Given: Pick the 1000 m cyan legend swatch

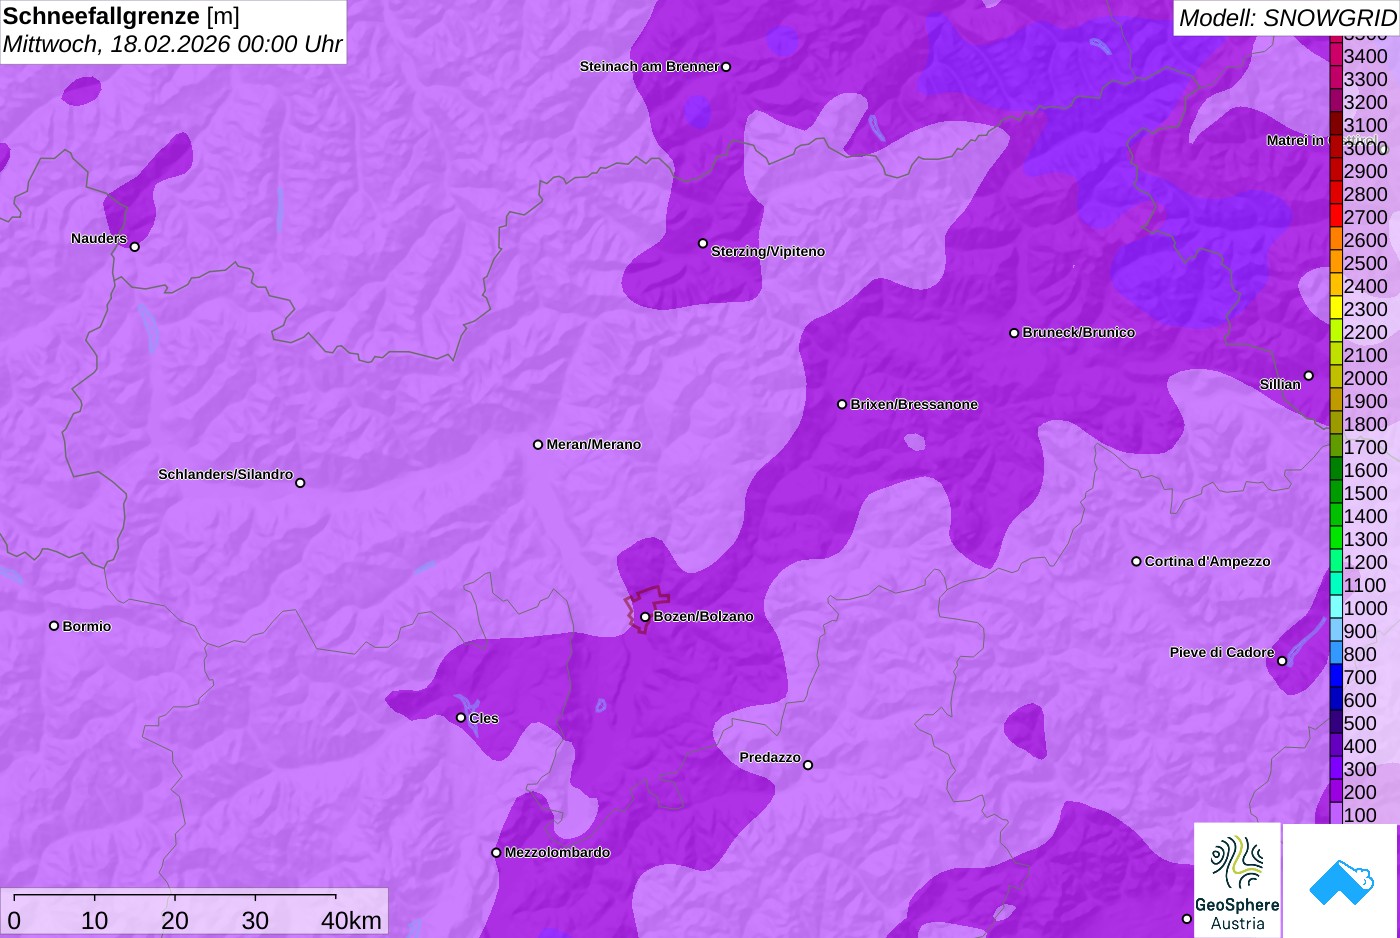Looking at the screenshot, I should (x=1335, y=608).
